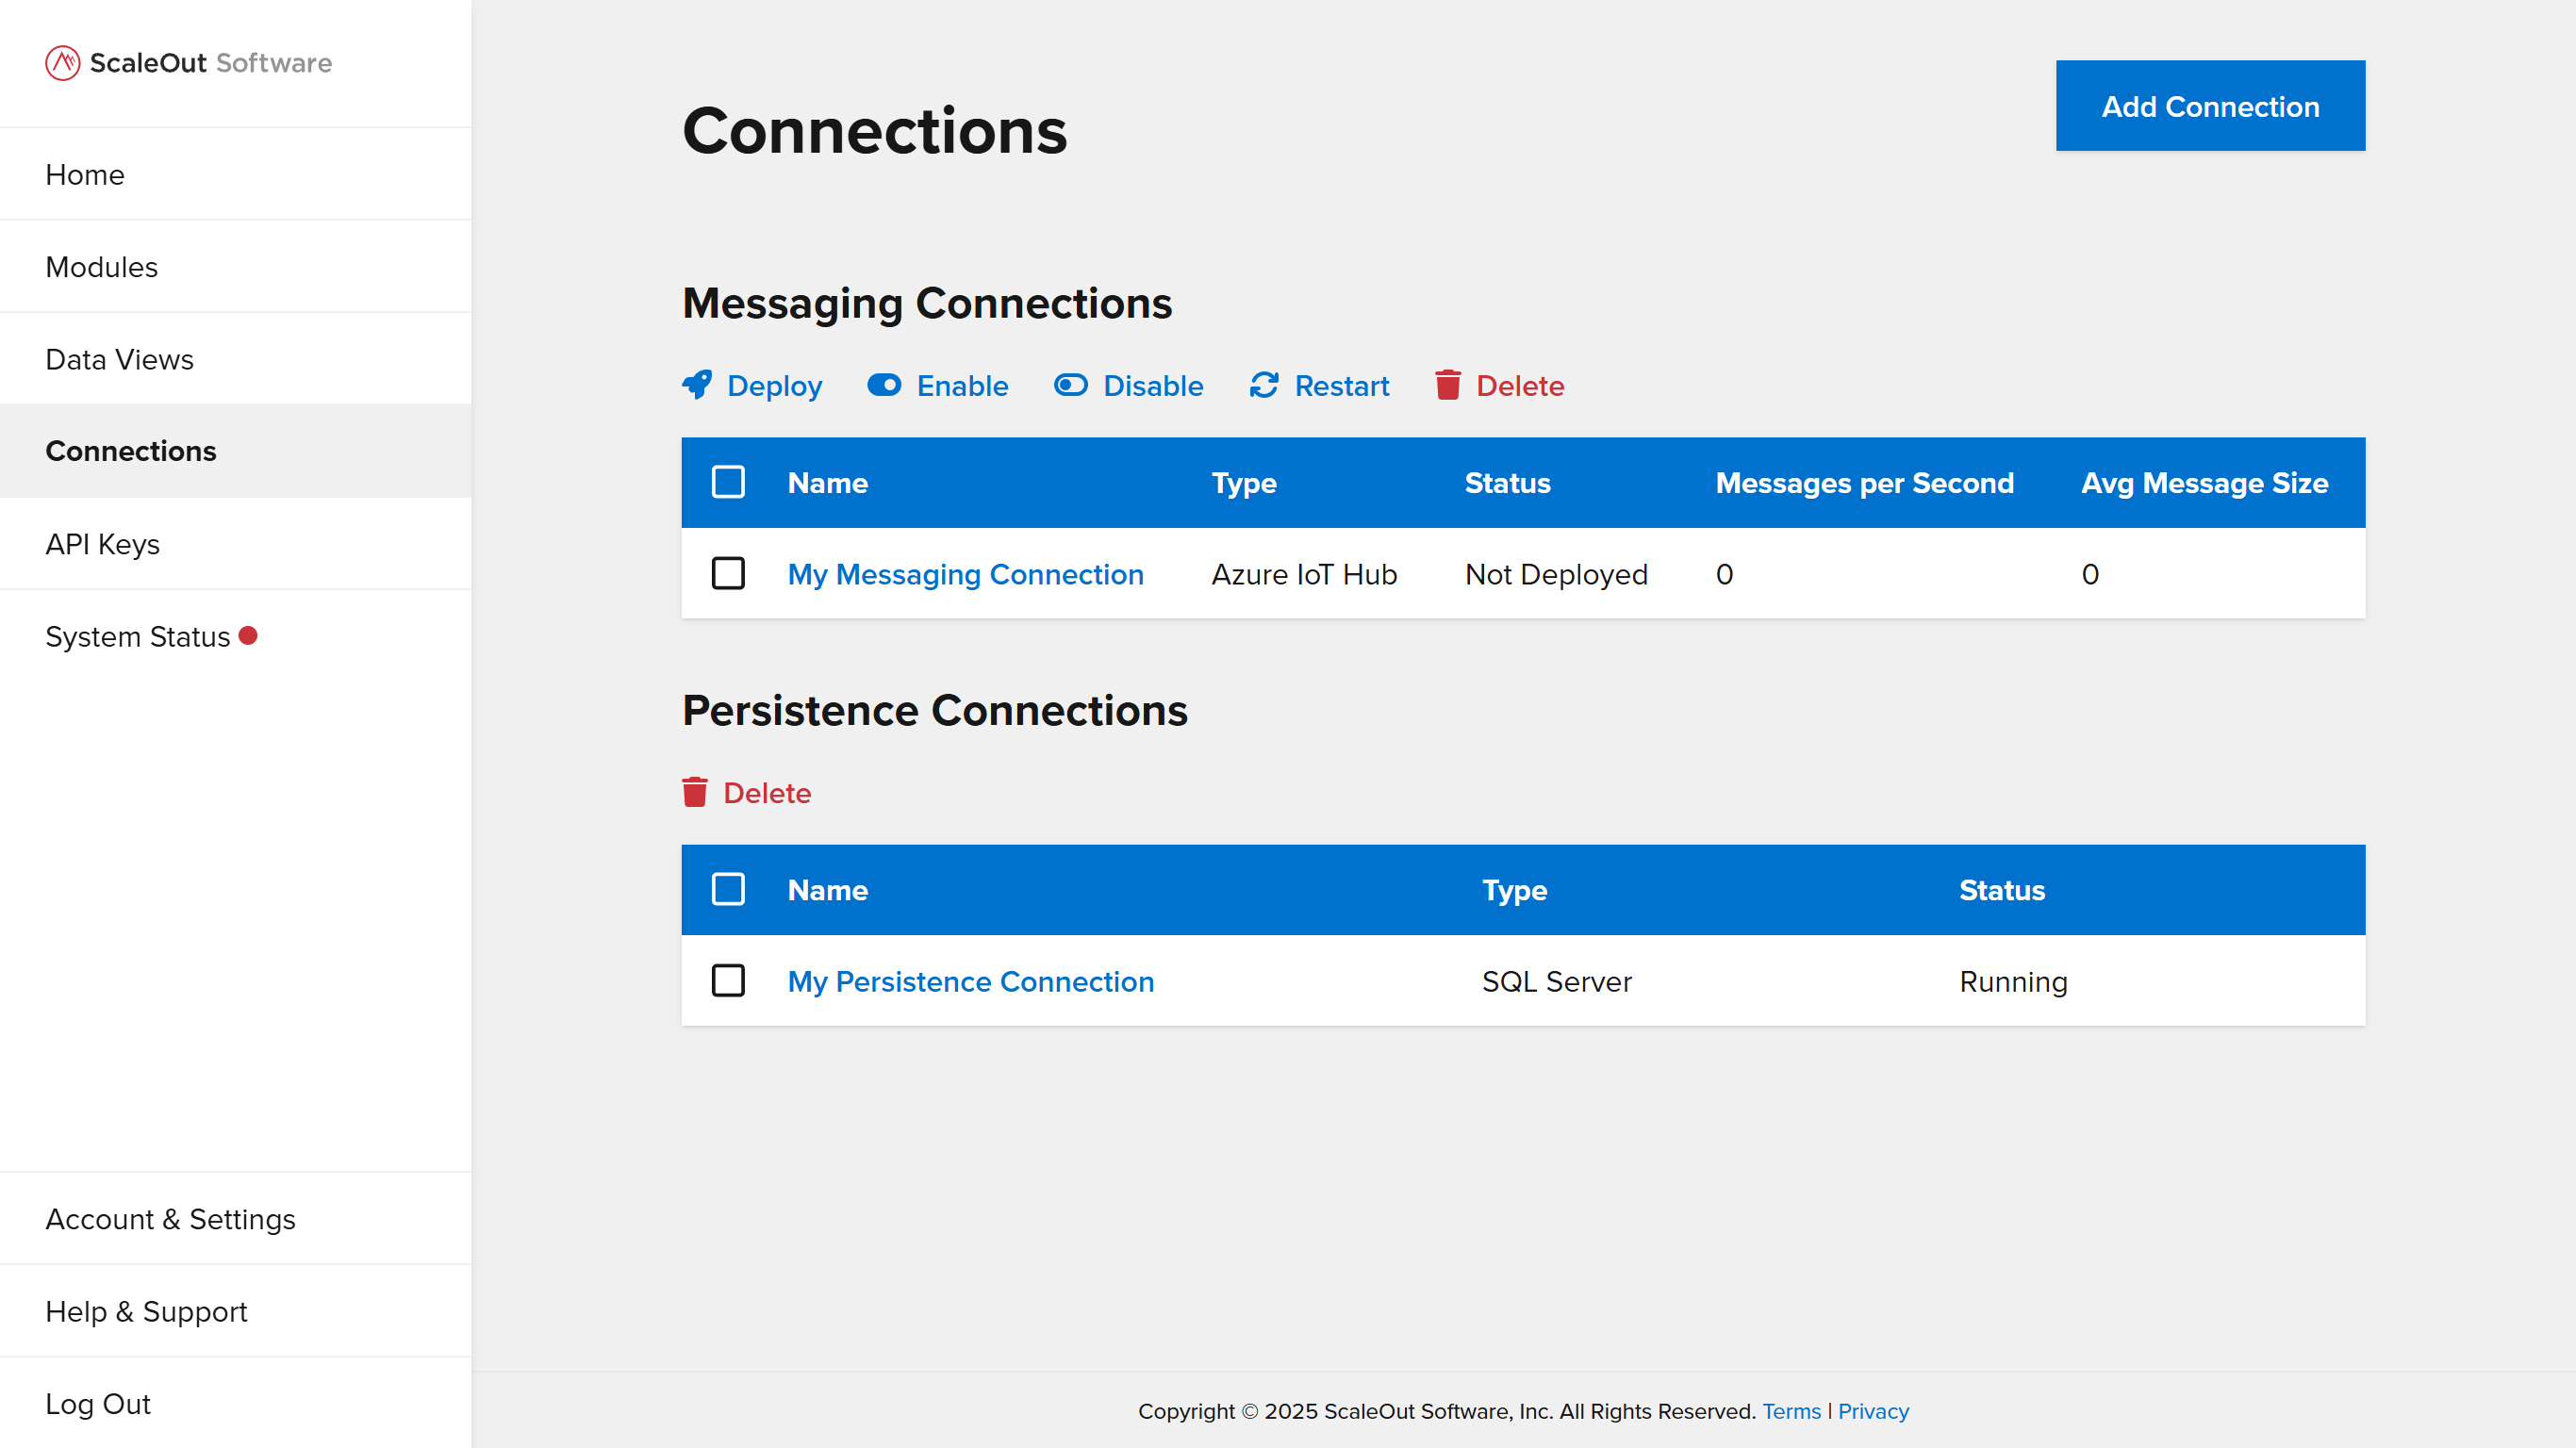
Task: Open the Terms link in footer
Action: tap(1791, 1411)
